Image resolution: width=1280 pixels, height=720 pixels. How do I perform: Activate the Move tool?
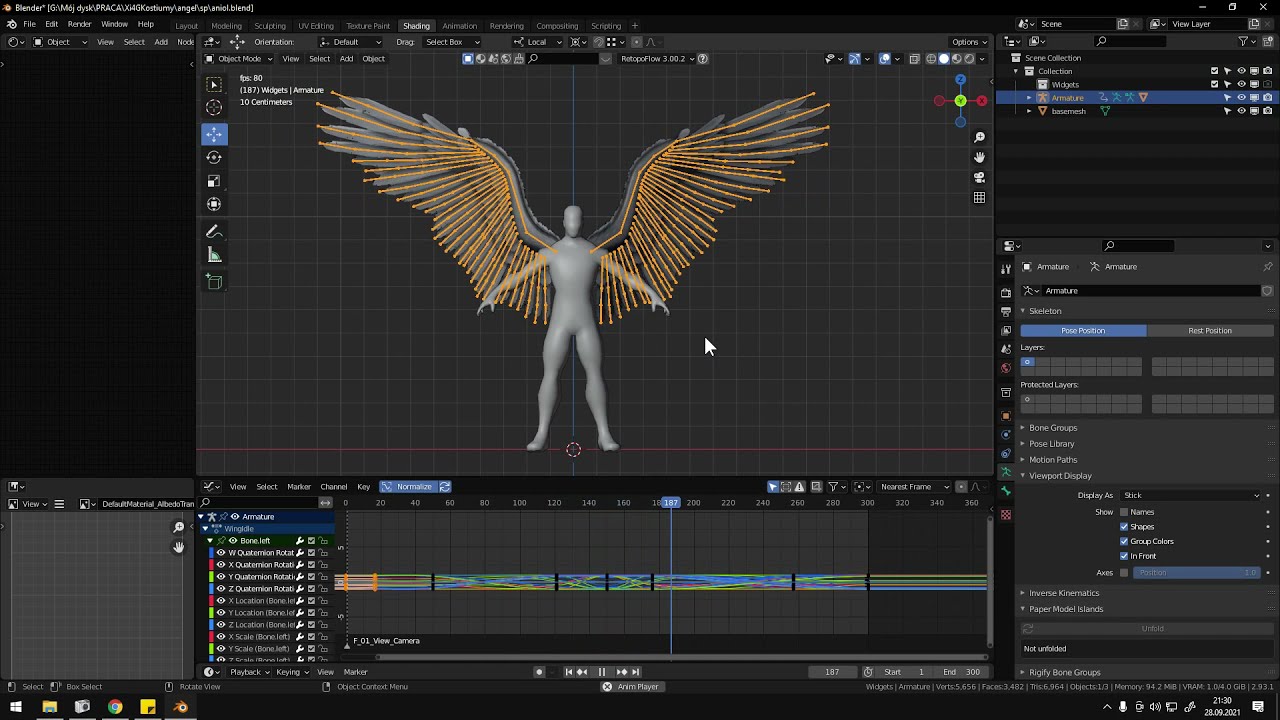click(214, 134)
